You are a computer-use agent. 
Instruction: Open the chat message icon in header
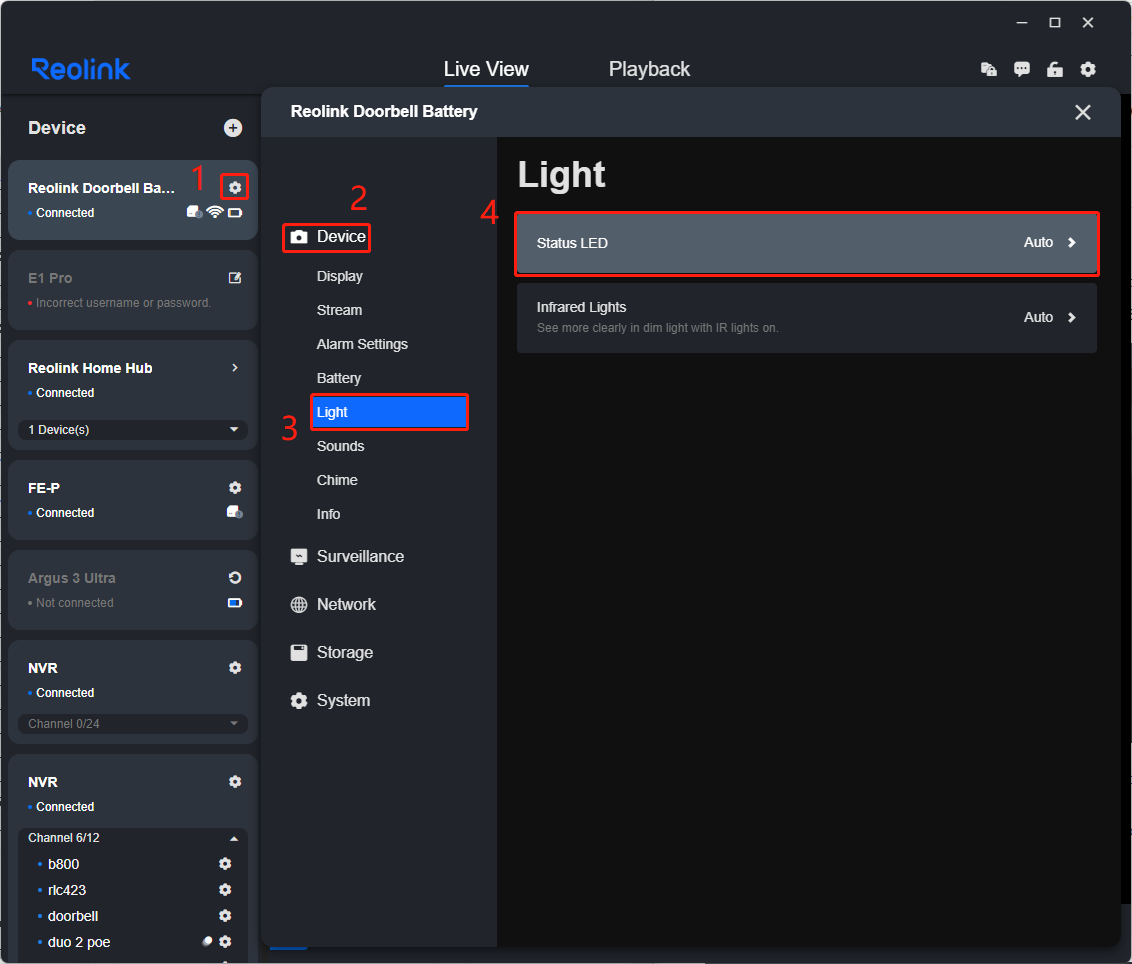point(1022,69)
